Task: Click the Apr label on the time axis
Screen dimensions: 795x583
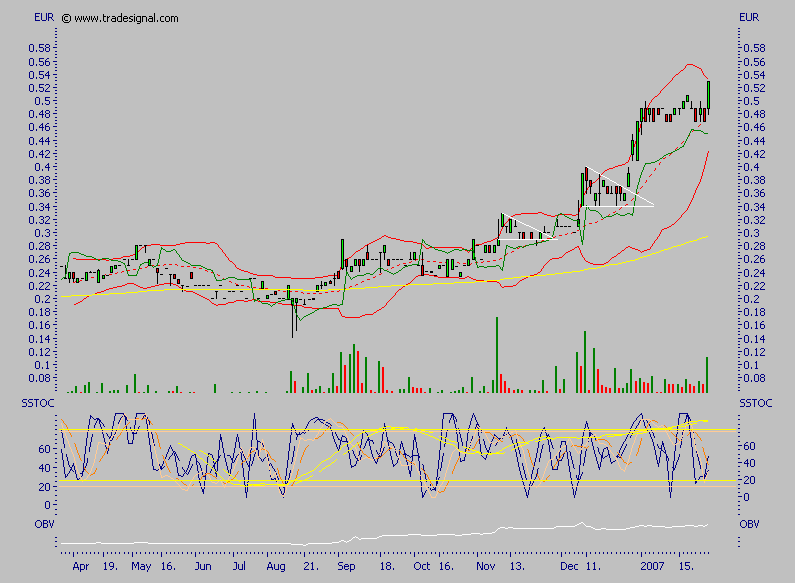Action: (x=78, y=565)
